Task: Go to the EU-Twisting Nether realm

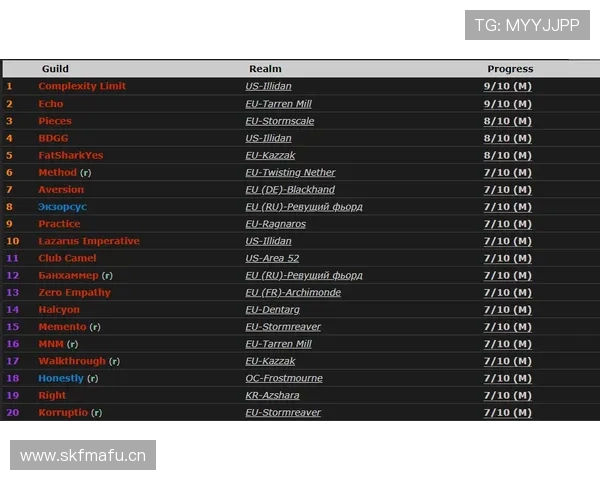Action: [290, 173]
